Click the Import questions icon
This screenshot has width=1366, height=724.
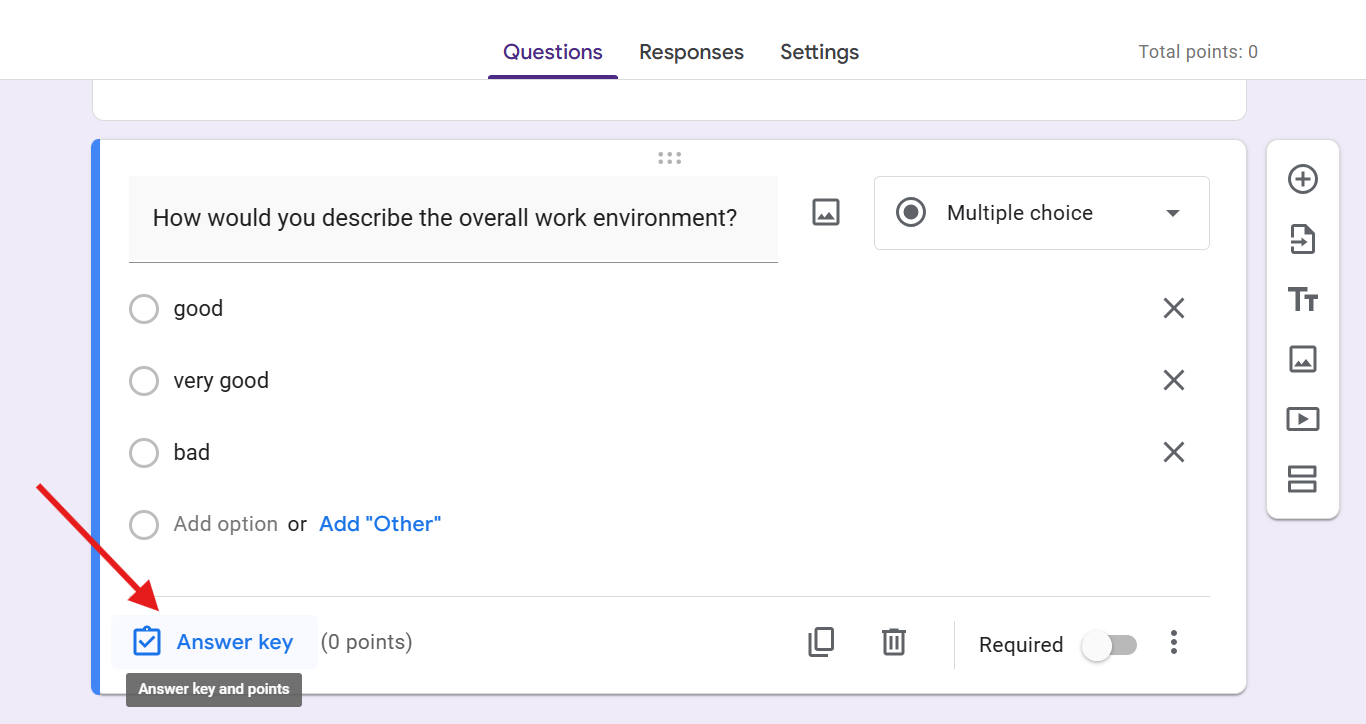1302,240
